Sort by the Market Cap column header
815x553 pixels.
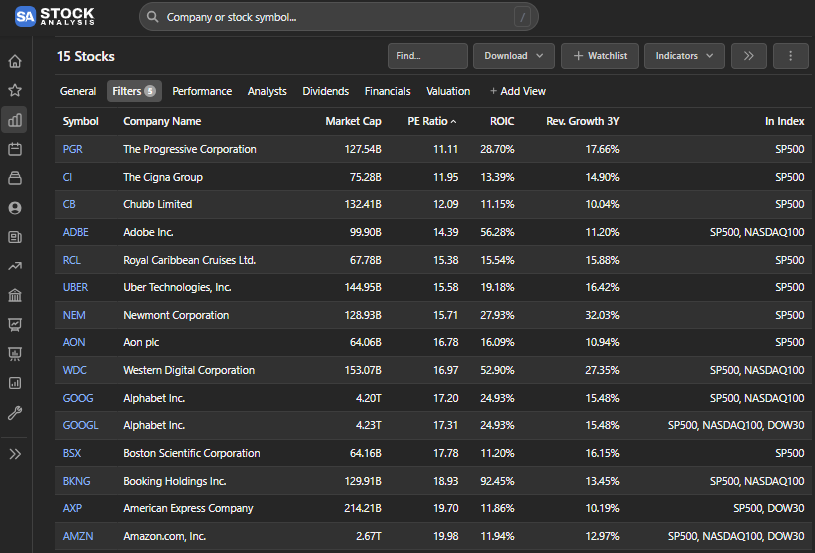coord(353,121)
